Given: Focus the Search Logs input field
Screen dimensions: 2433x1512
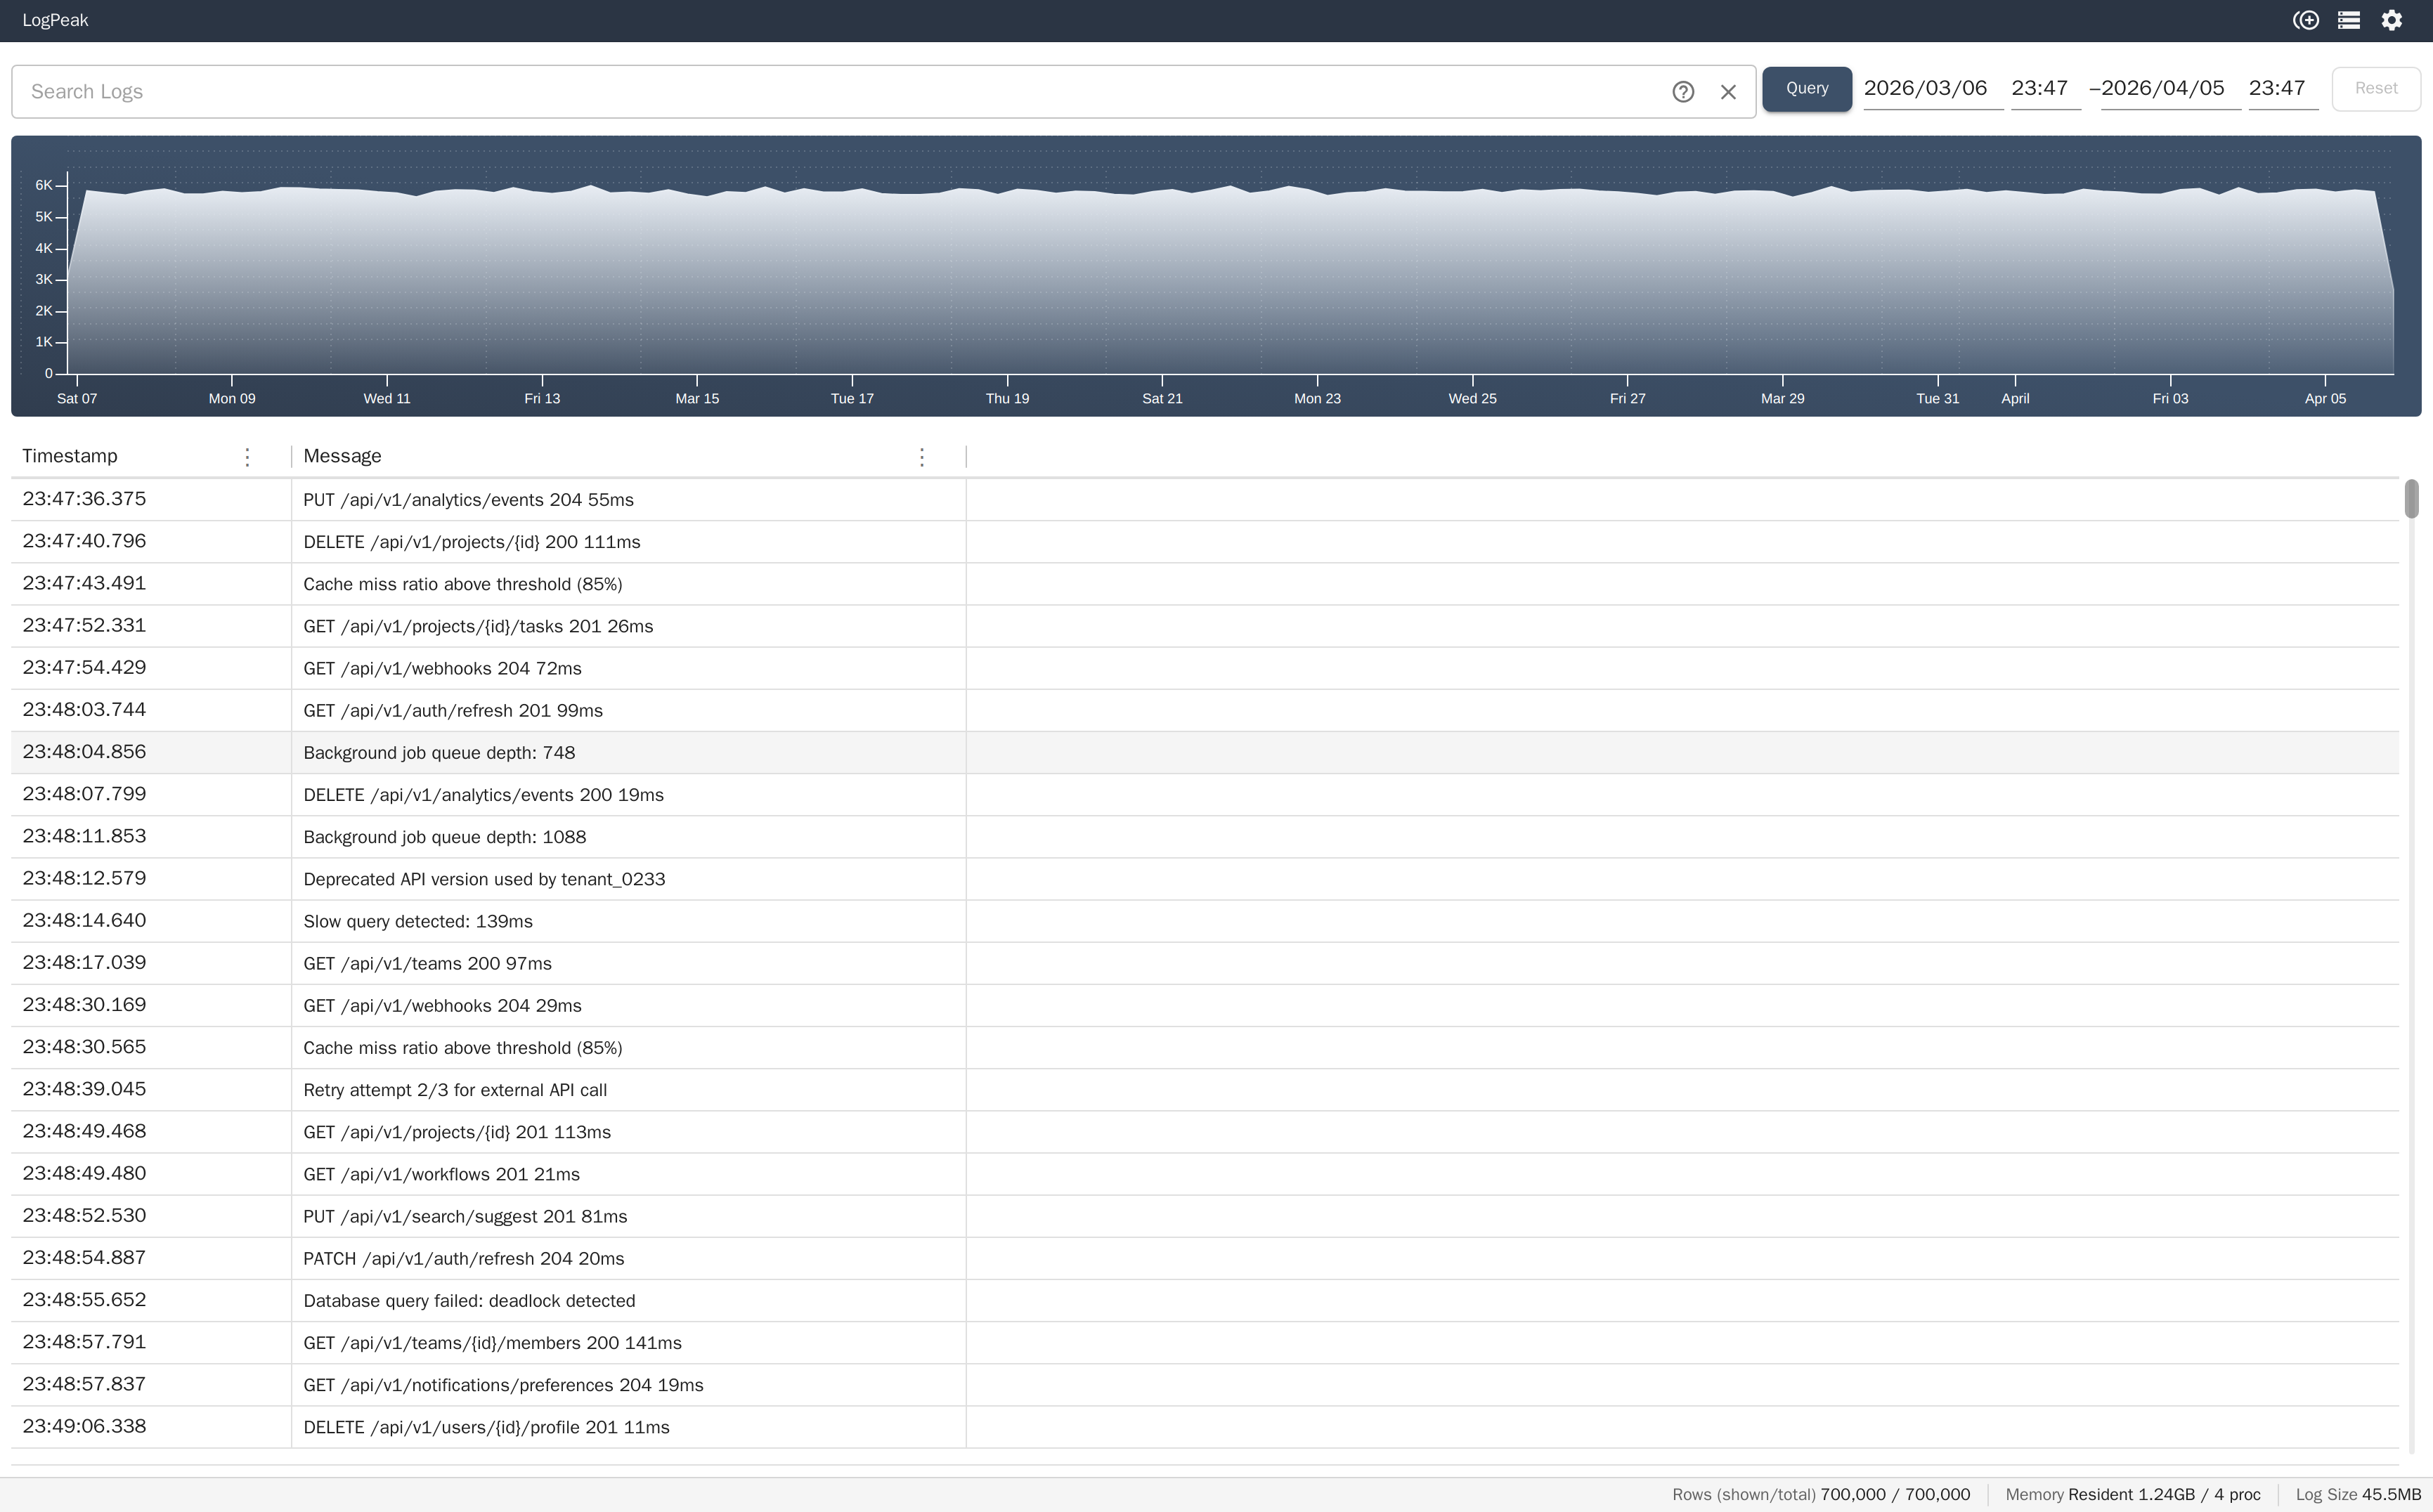Looking at the screenshot, I should point(840,92).
